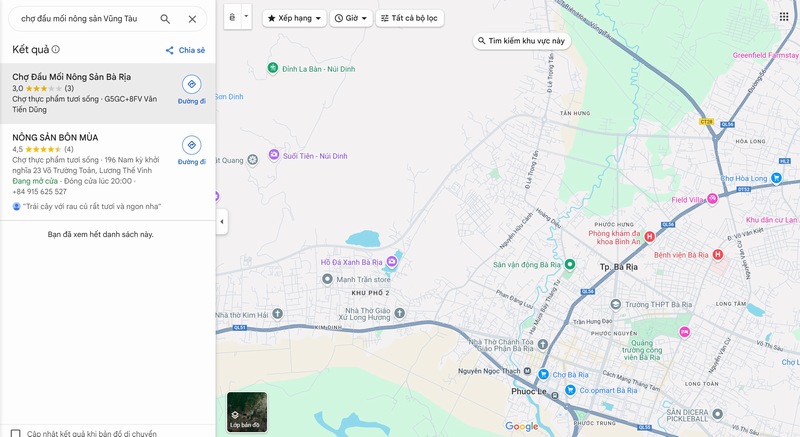Click the search magnifier icon
This screenshot has width=800, height=437.
(165, 19)
